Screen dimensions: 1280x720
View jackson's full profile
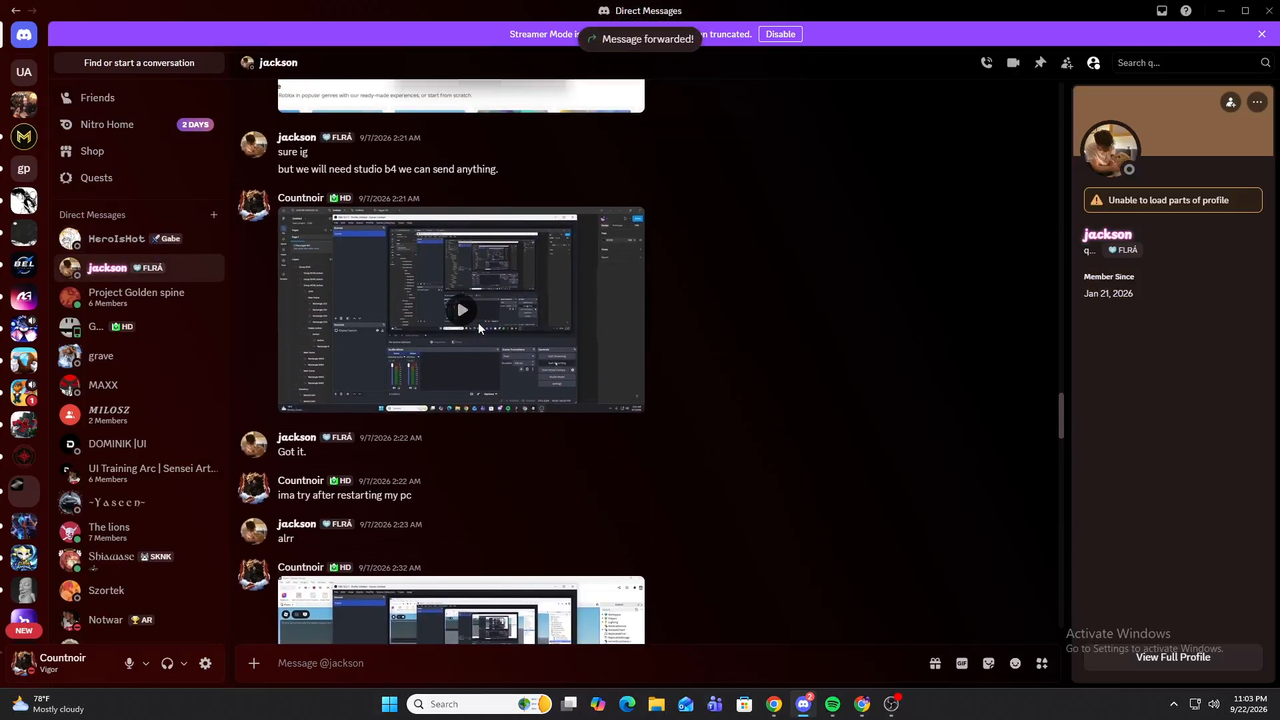pyautogui.click(x=1173, y=657)
